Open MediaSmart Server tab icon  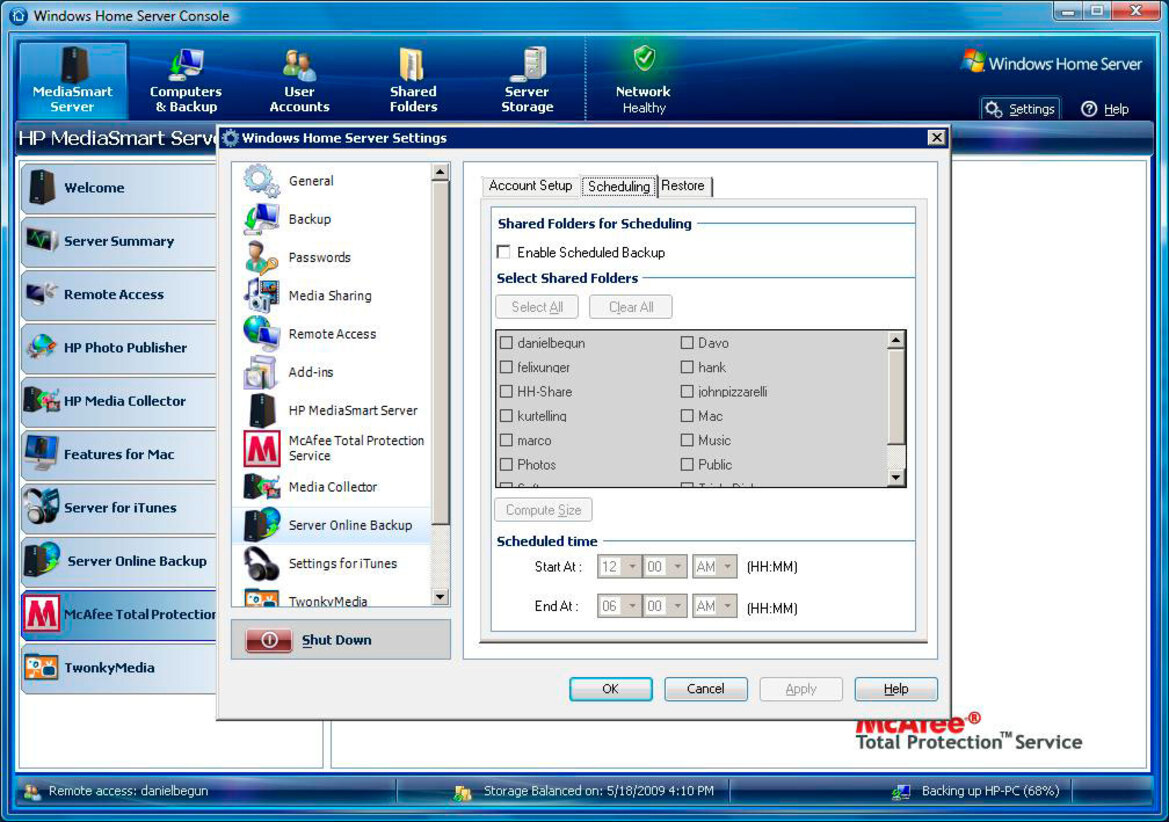click(x=75, y=65)
